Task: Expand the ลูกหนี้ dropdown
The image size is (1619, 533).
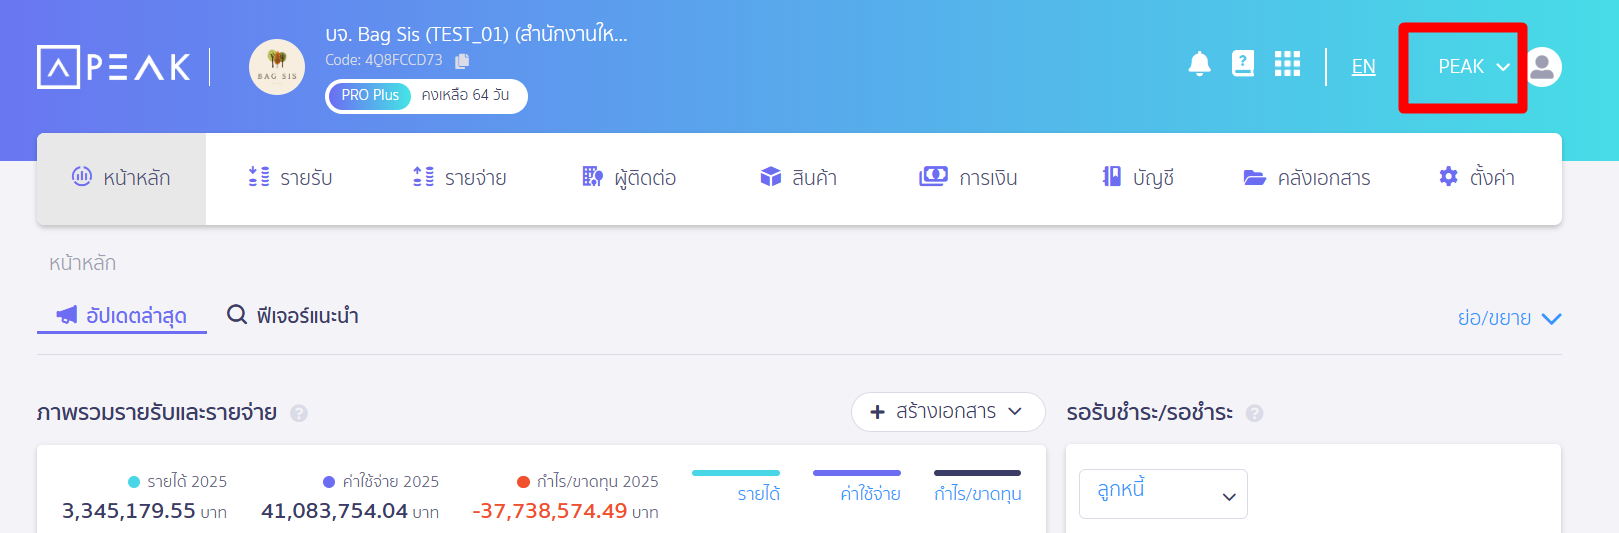Action: point(1163,494)
